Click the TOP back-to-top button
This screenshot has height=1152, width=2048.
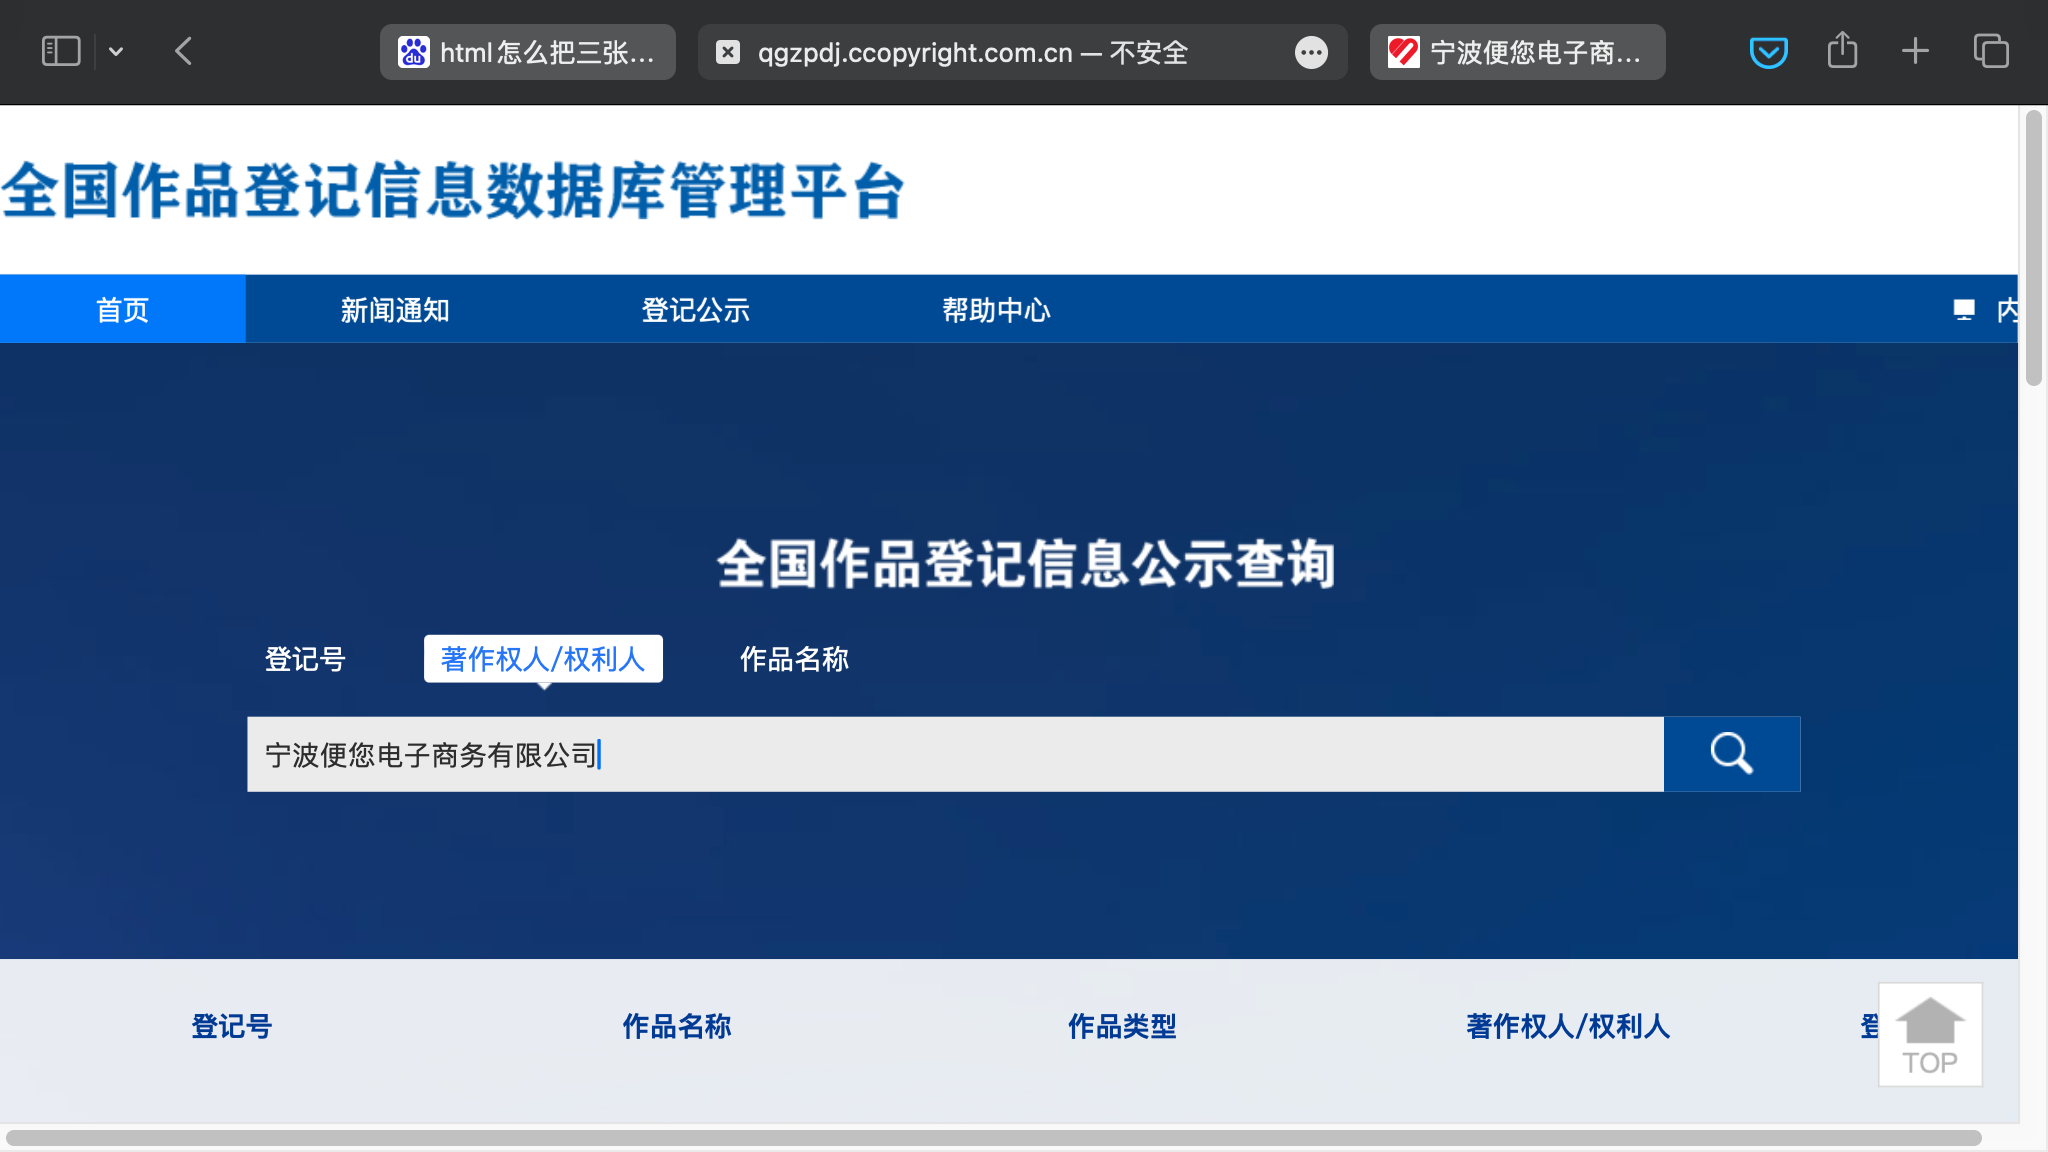click(1930, 1035)
